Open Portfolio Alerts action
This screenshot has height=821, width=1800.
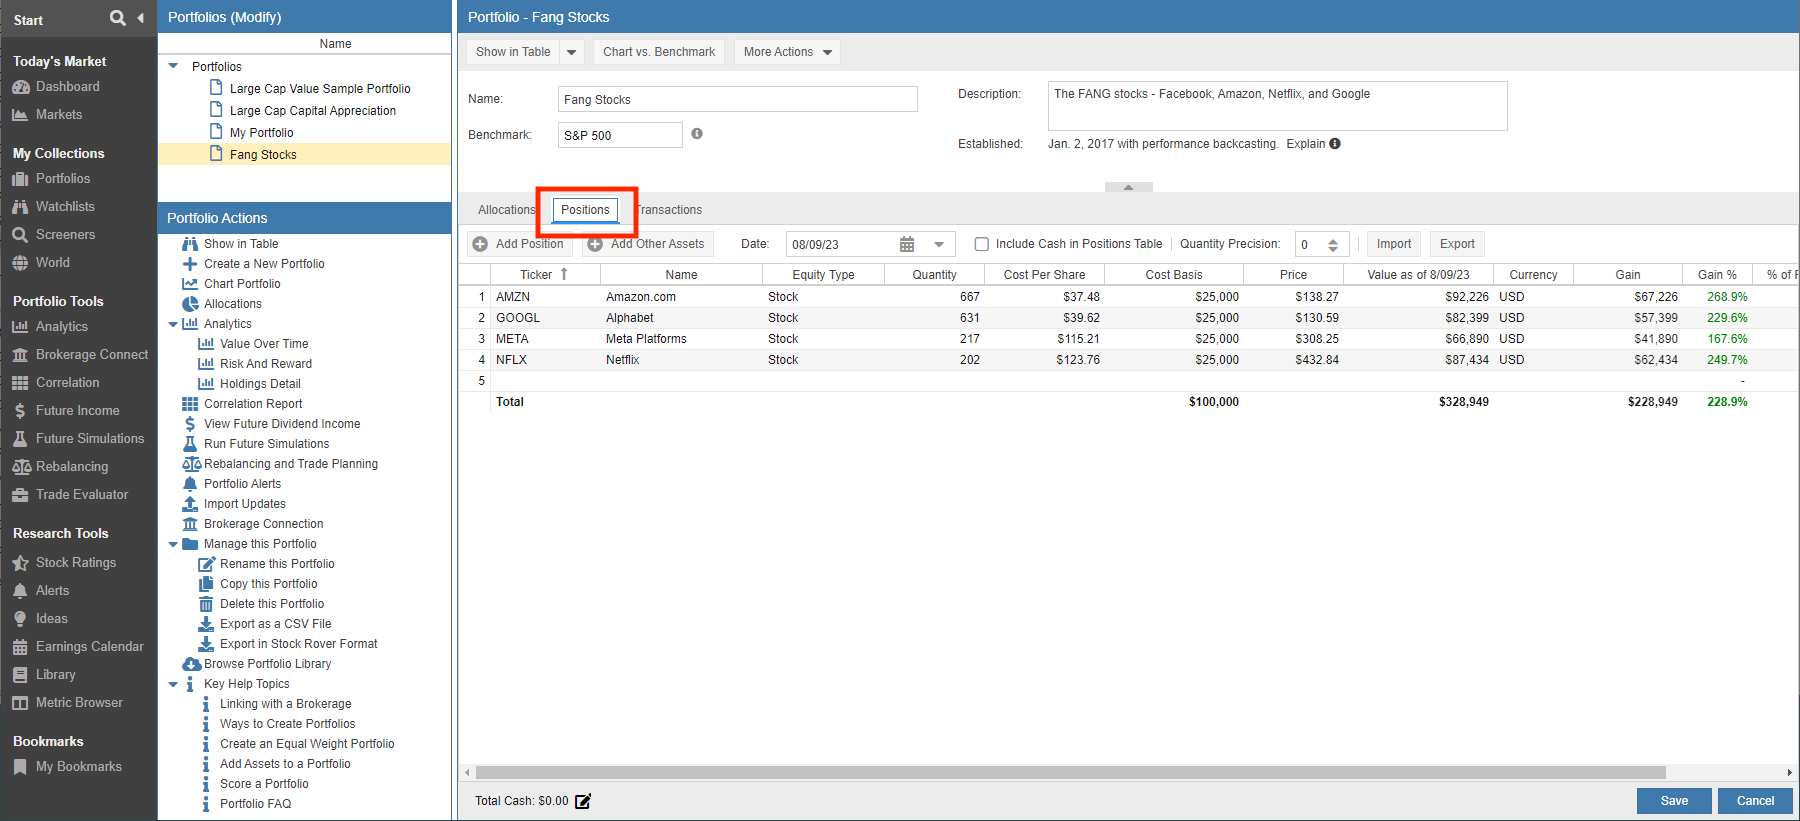point(242,484)
